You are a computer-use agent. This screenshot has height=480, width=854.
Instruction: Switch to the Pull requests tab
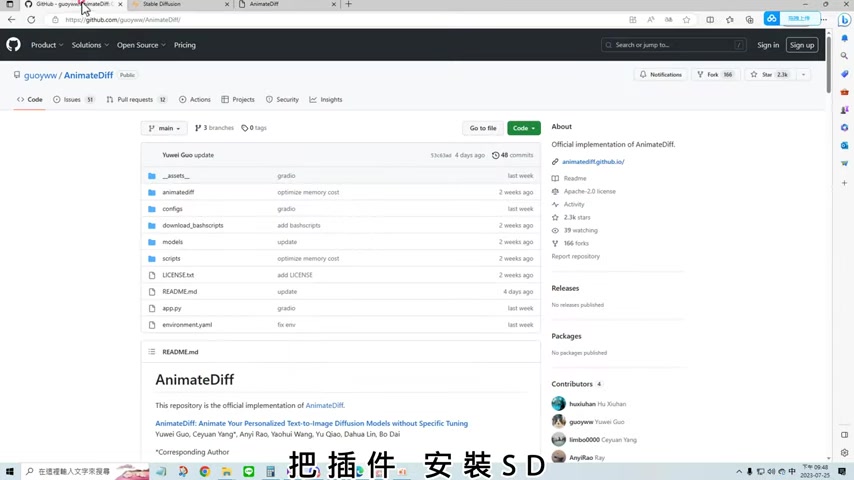click(137, 100)
